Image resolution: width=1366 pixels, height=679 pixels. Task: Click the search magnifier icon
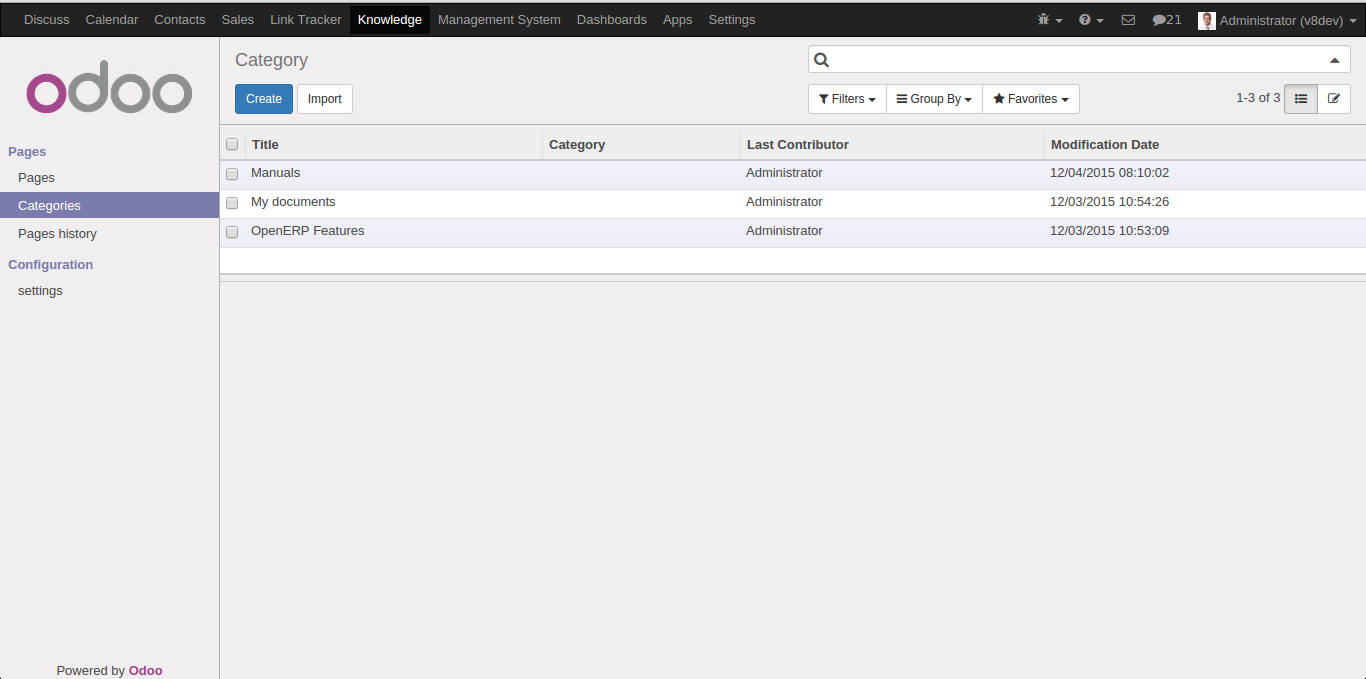tap(821, 59)
